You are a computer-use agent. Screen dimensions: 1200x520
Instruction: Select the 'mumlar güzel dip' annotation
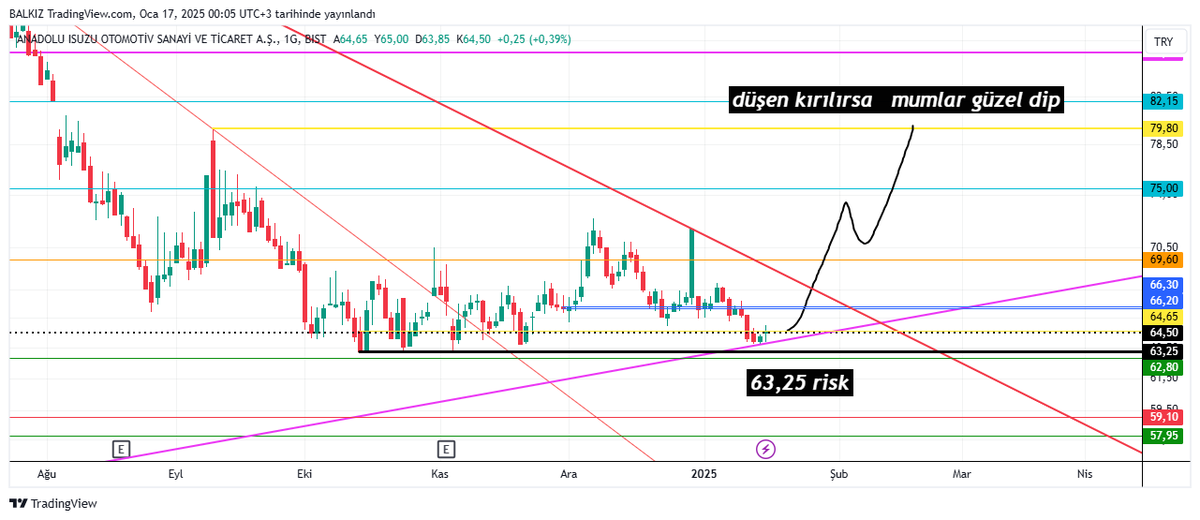point(975,100)
